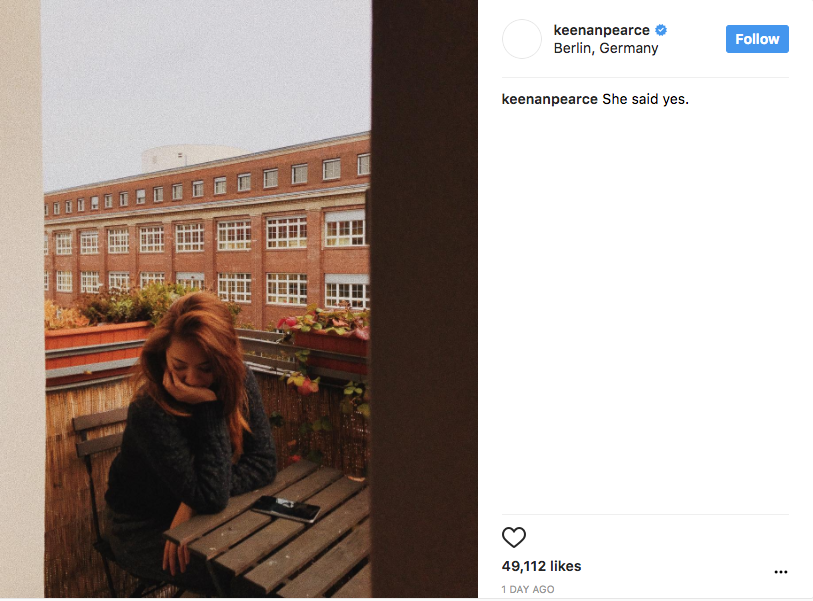Open the 1 DAY AGO timestamp

(x=528, y=589)
